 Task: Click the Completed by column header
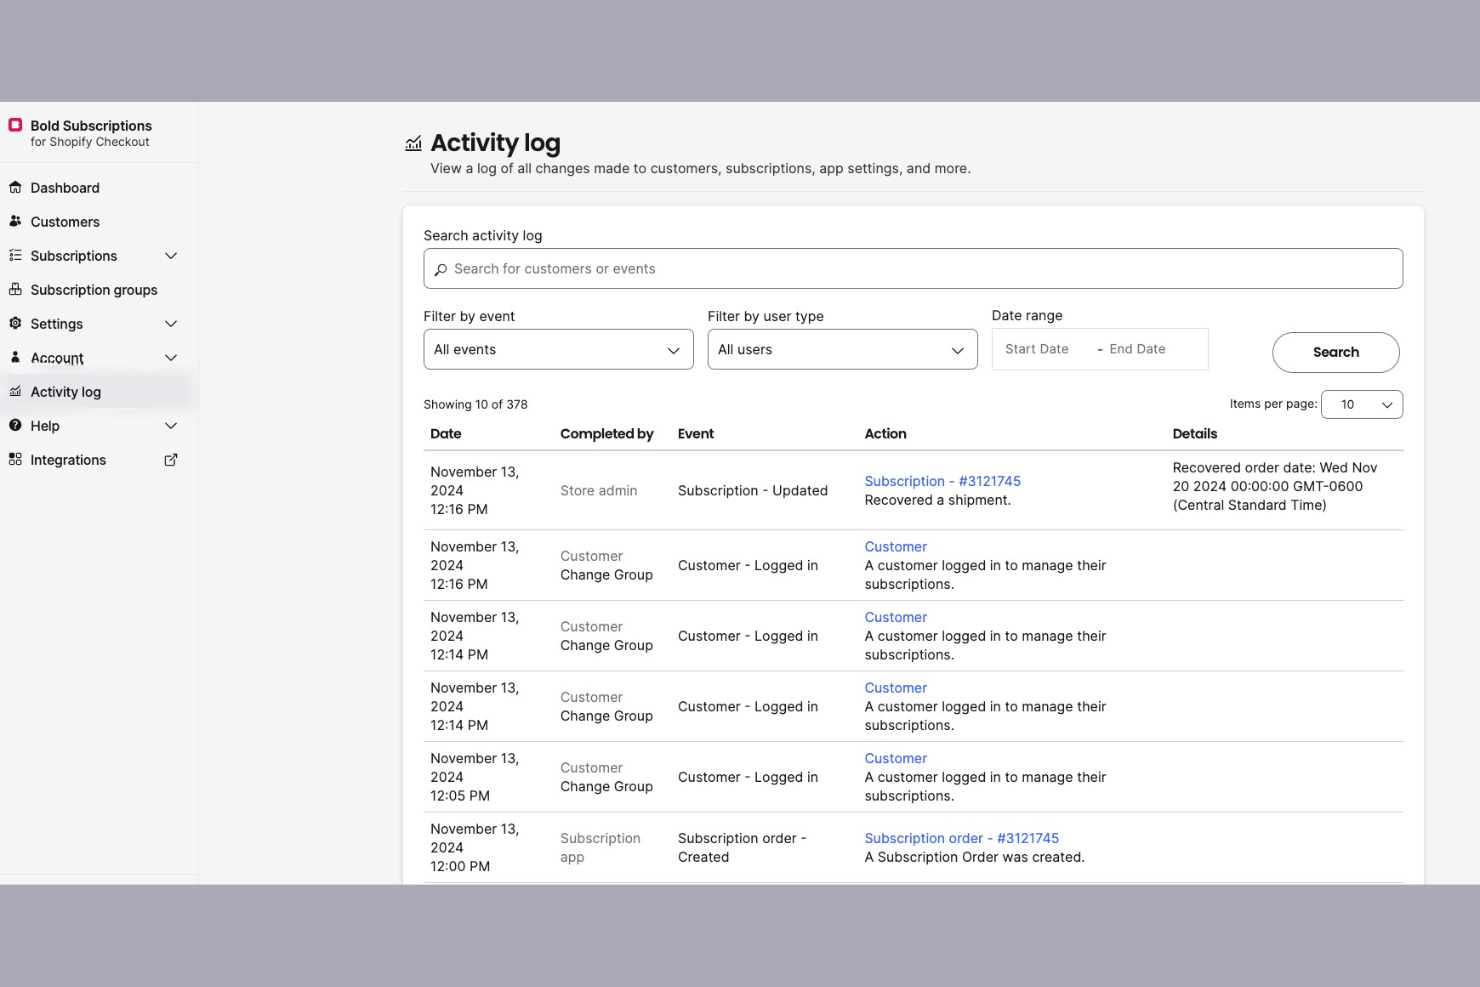pyautogui.click(x=606, y=434)
